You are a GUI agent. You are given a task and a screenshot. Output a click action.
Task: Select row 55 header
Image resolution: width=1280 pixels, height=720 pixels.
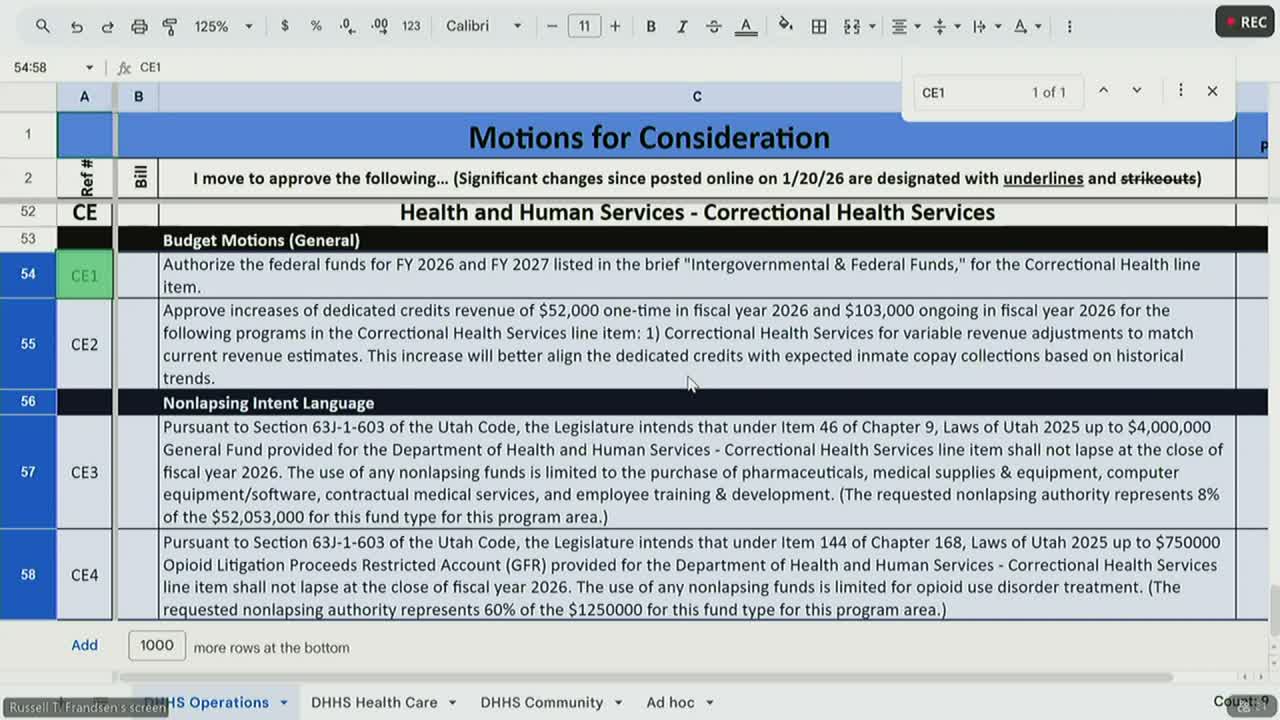click(28, 344)
